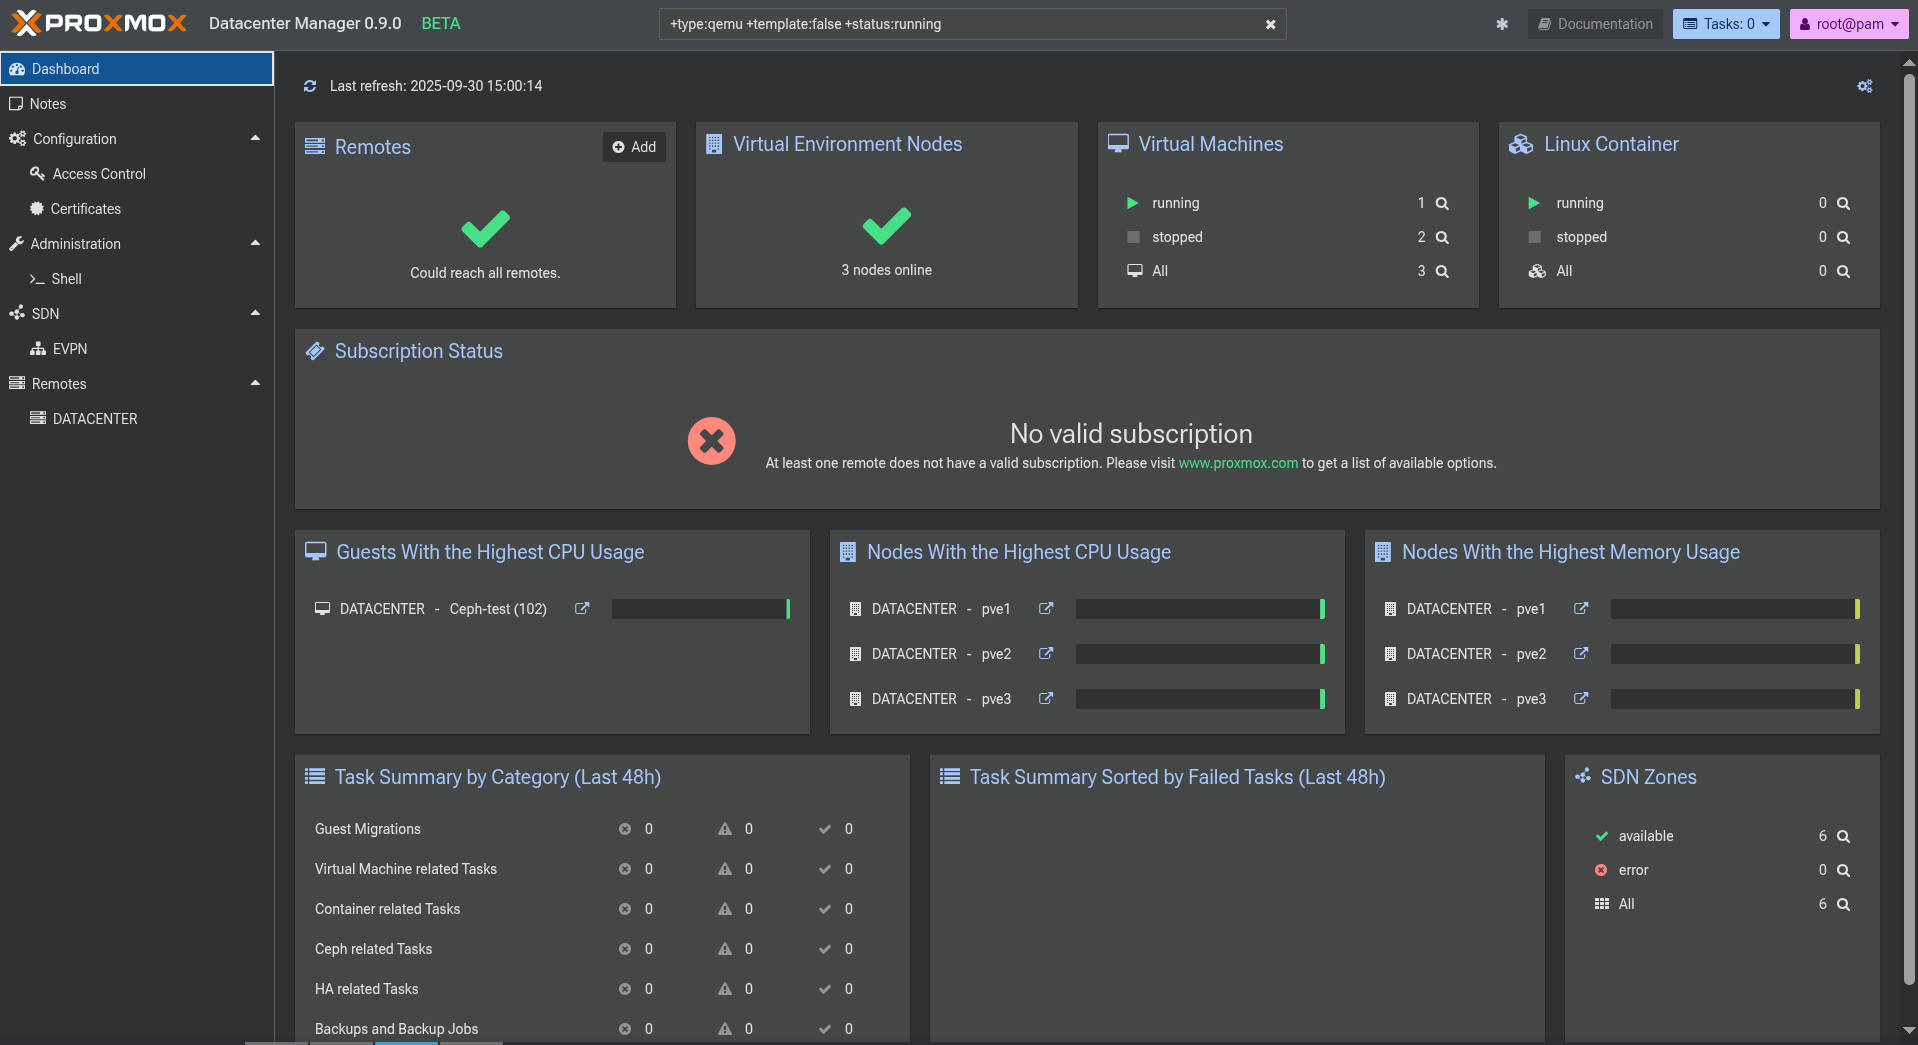The image size is (1918, 1045).
Task: Open the Tasks dropdown menu
Action: coord(1725,24)
